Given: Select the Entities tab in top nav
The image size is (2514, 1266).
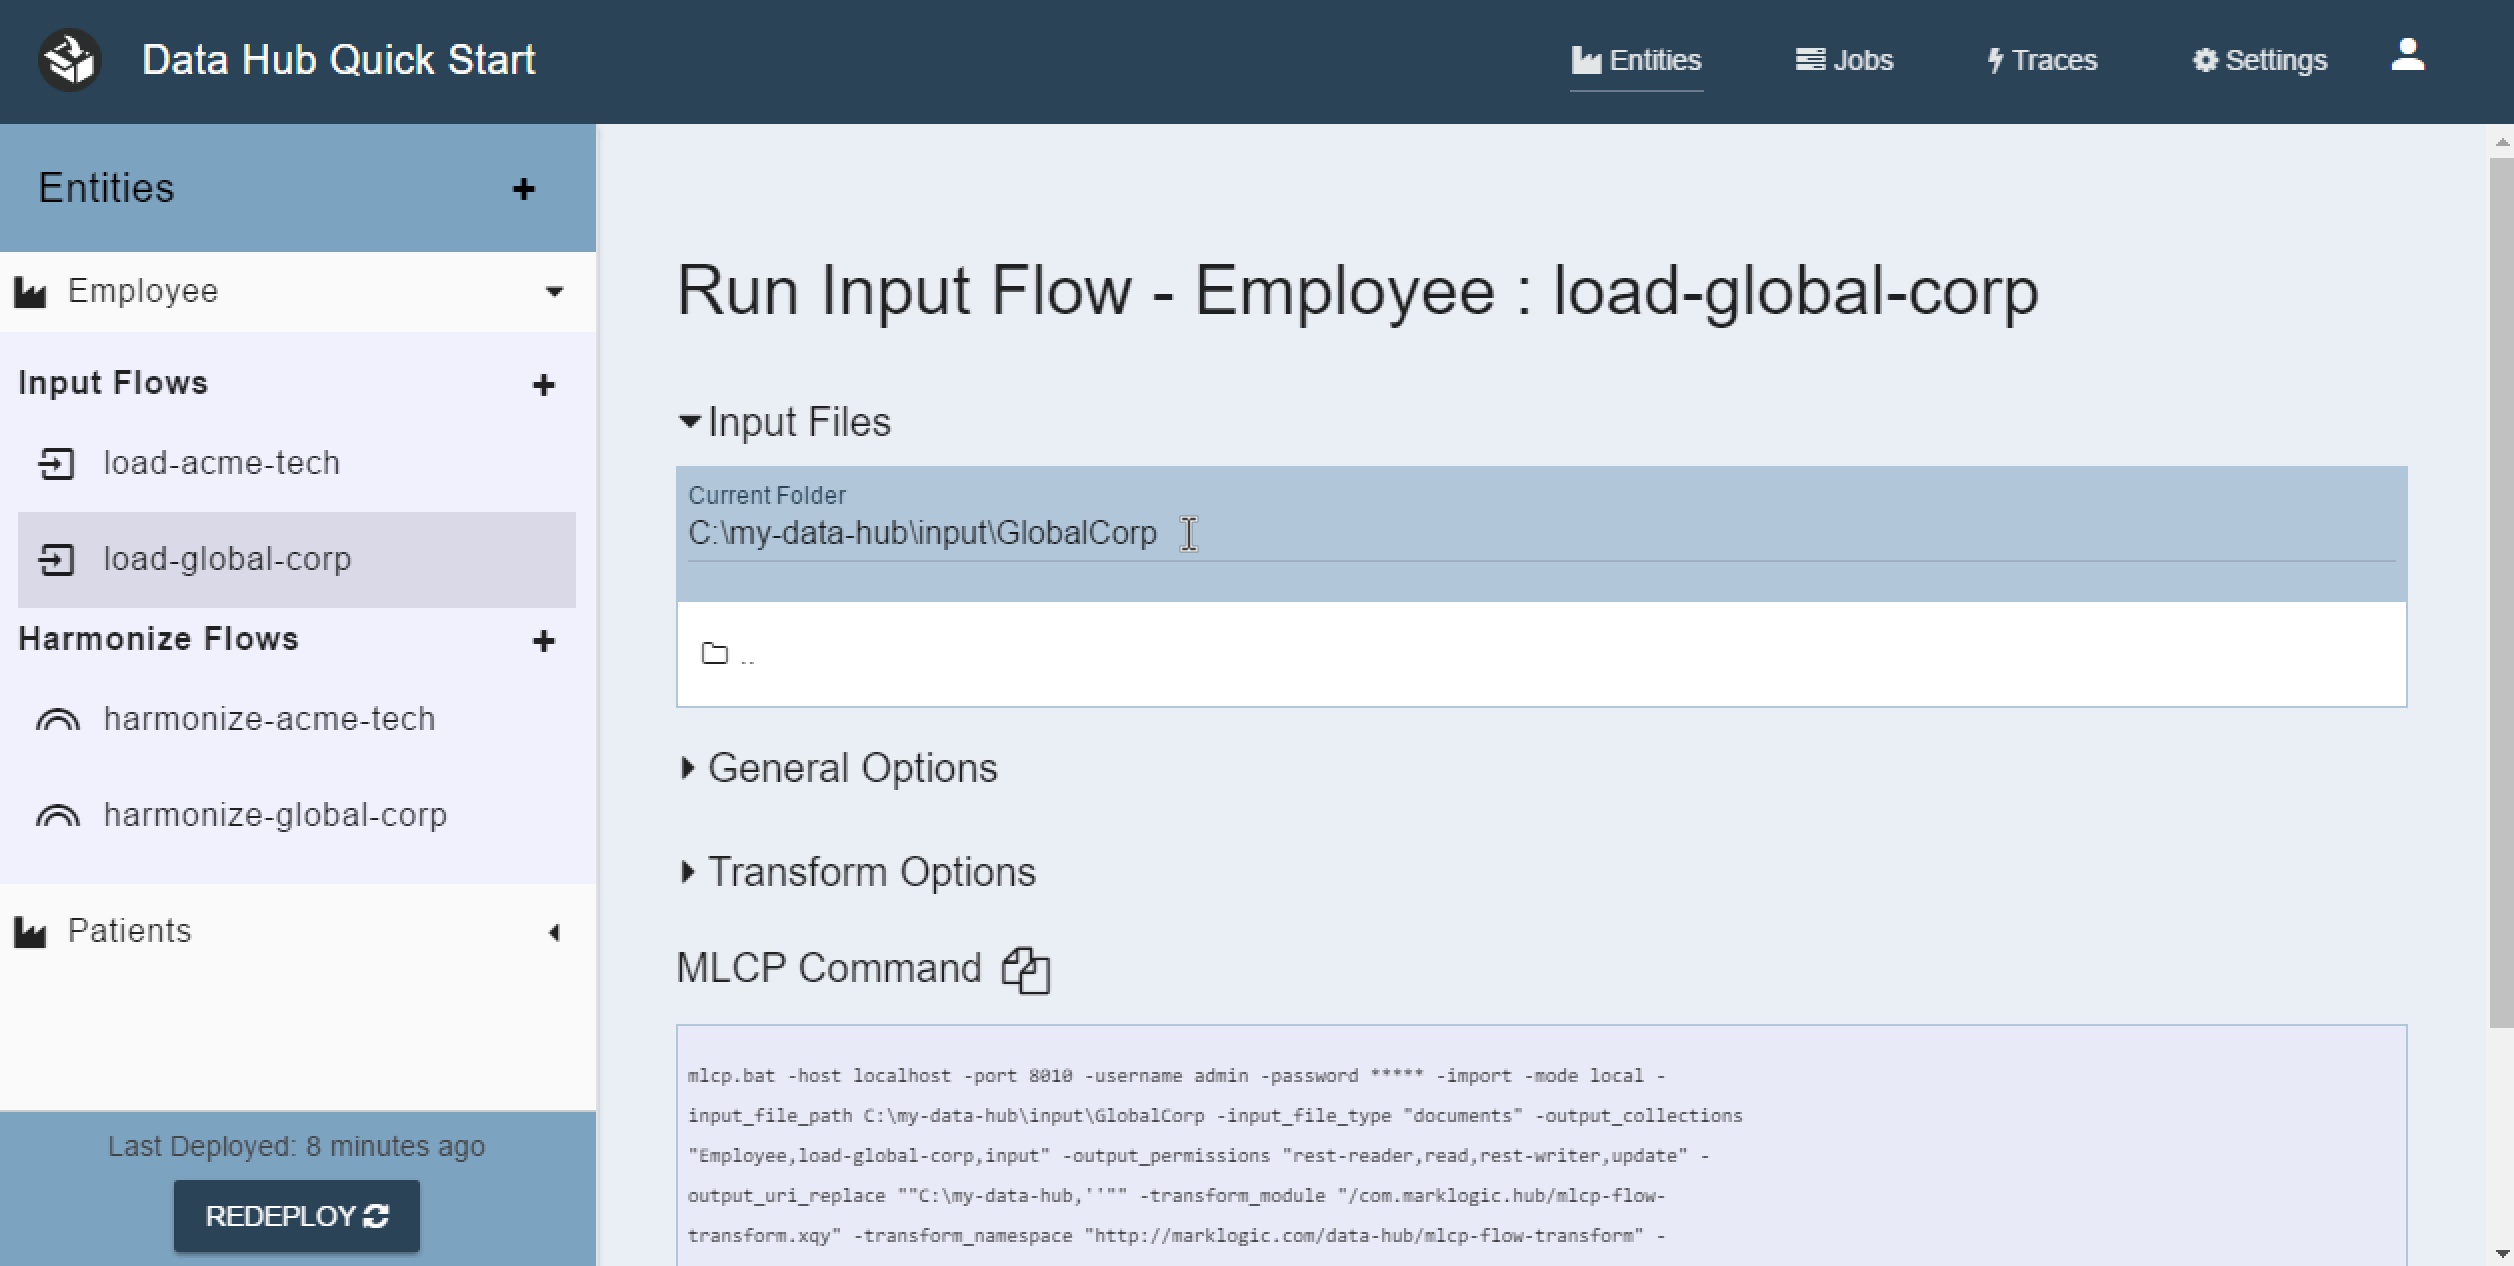Looking at the screenshot, I should 1636,58.
